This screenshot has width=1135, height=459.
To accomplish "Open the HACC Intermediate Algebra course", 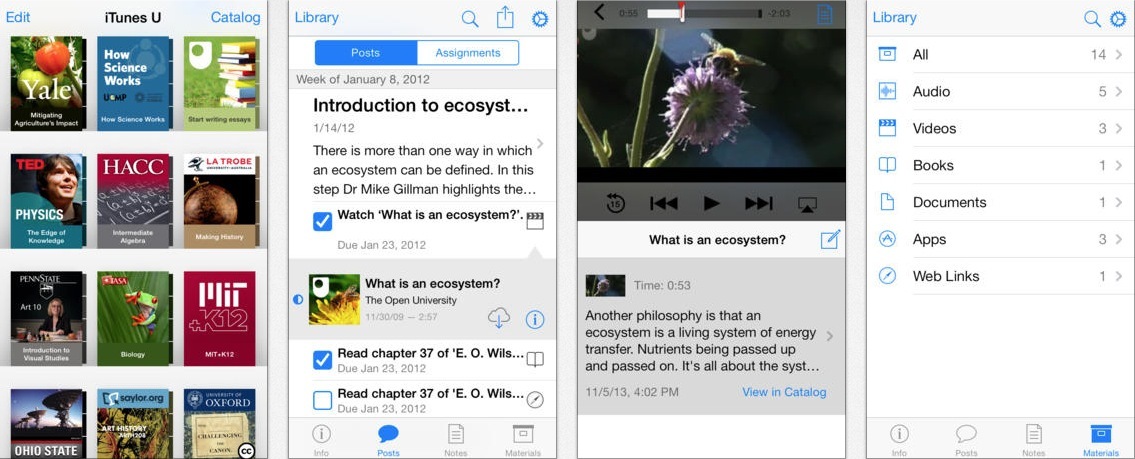I will coord(135,201).
